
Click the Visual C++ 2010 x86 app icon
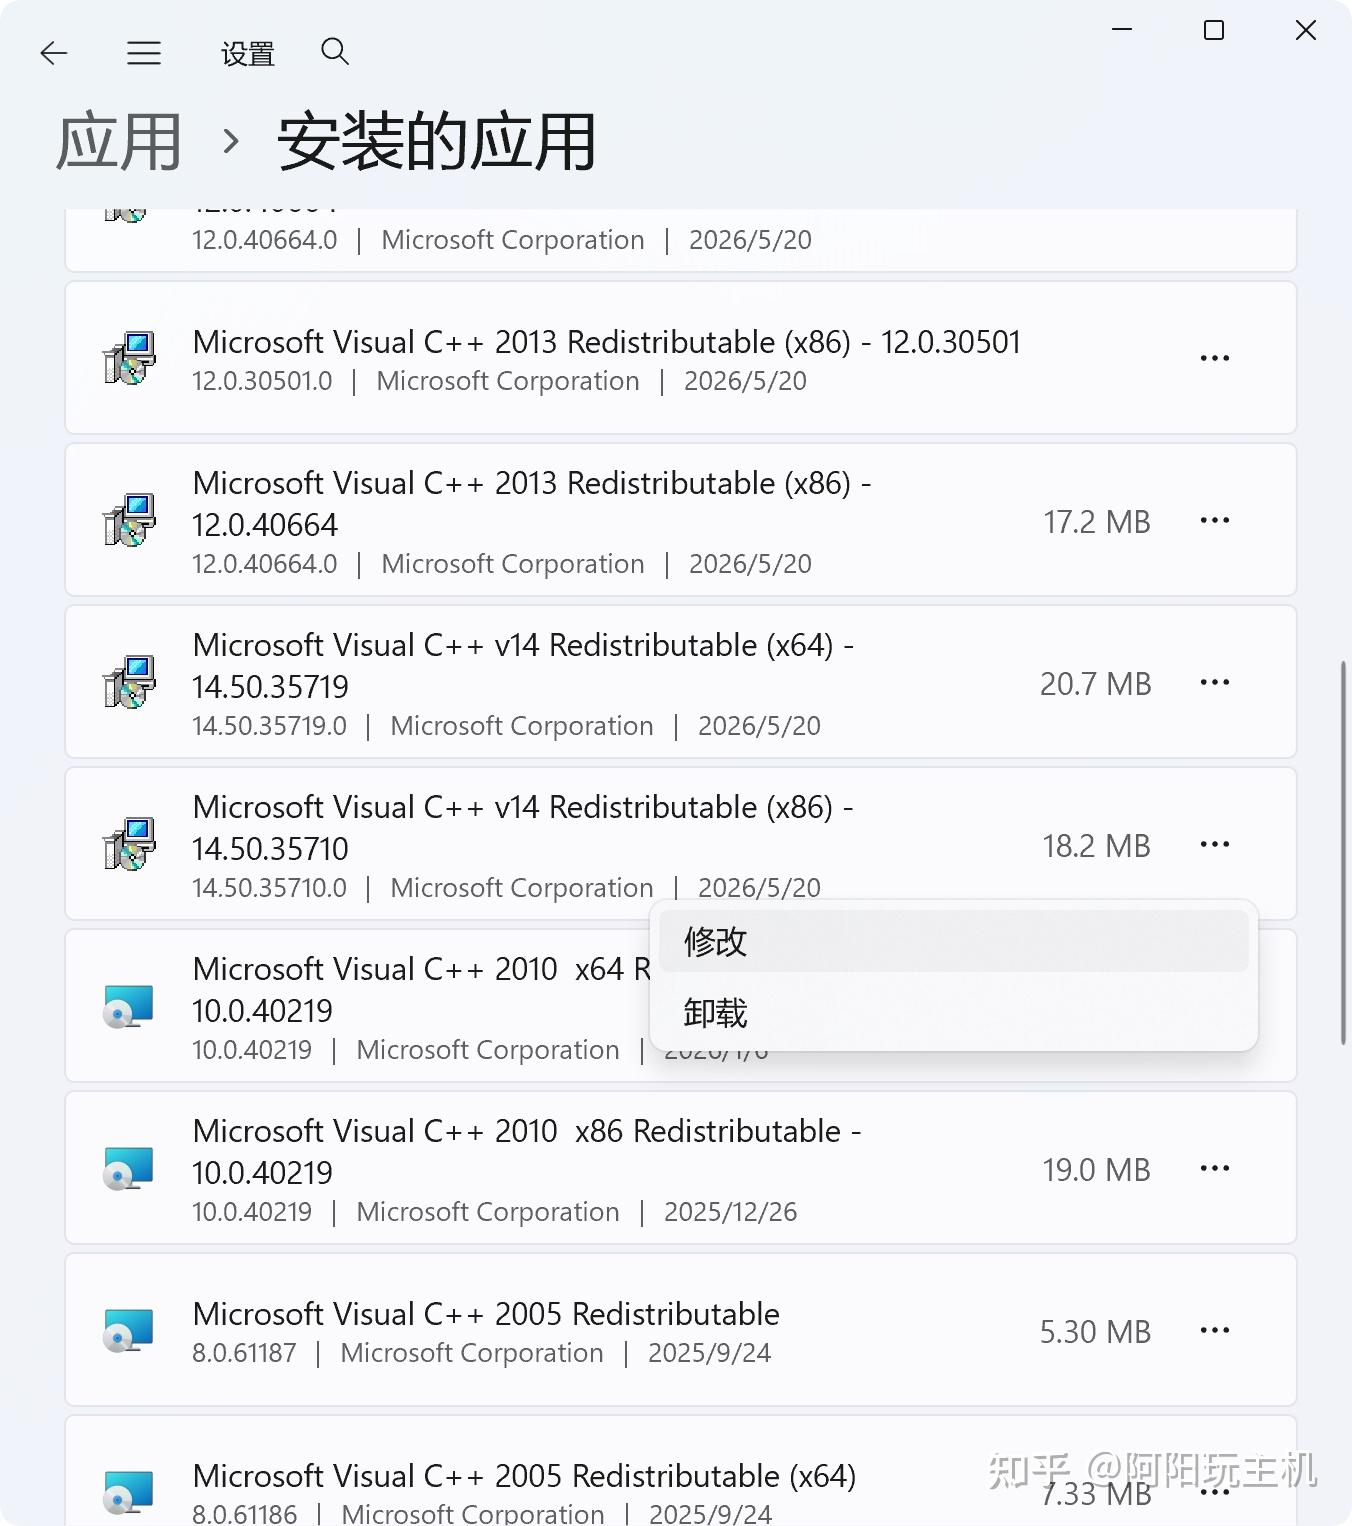[x=129, y=1168]
